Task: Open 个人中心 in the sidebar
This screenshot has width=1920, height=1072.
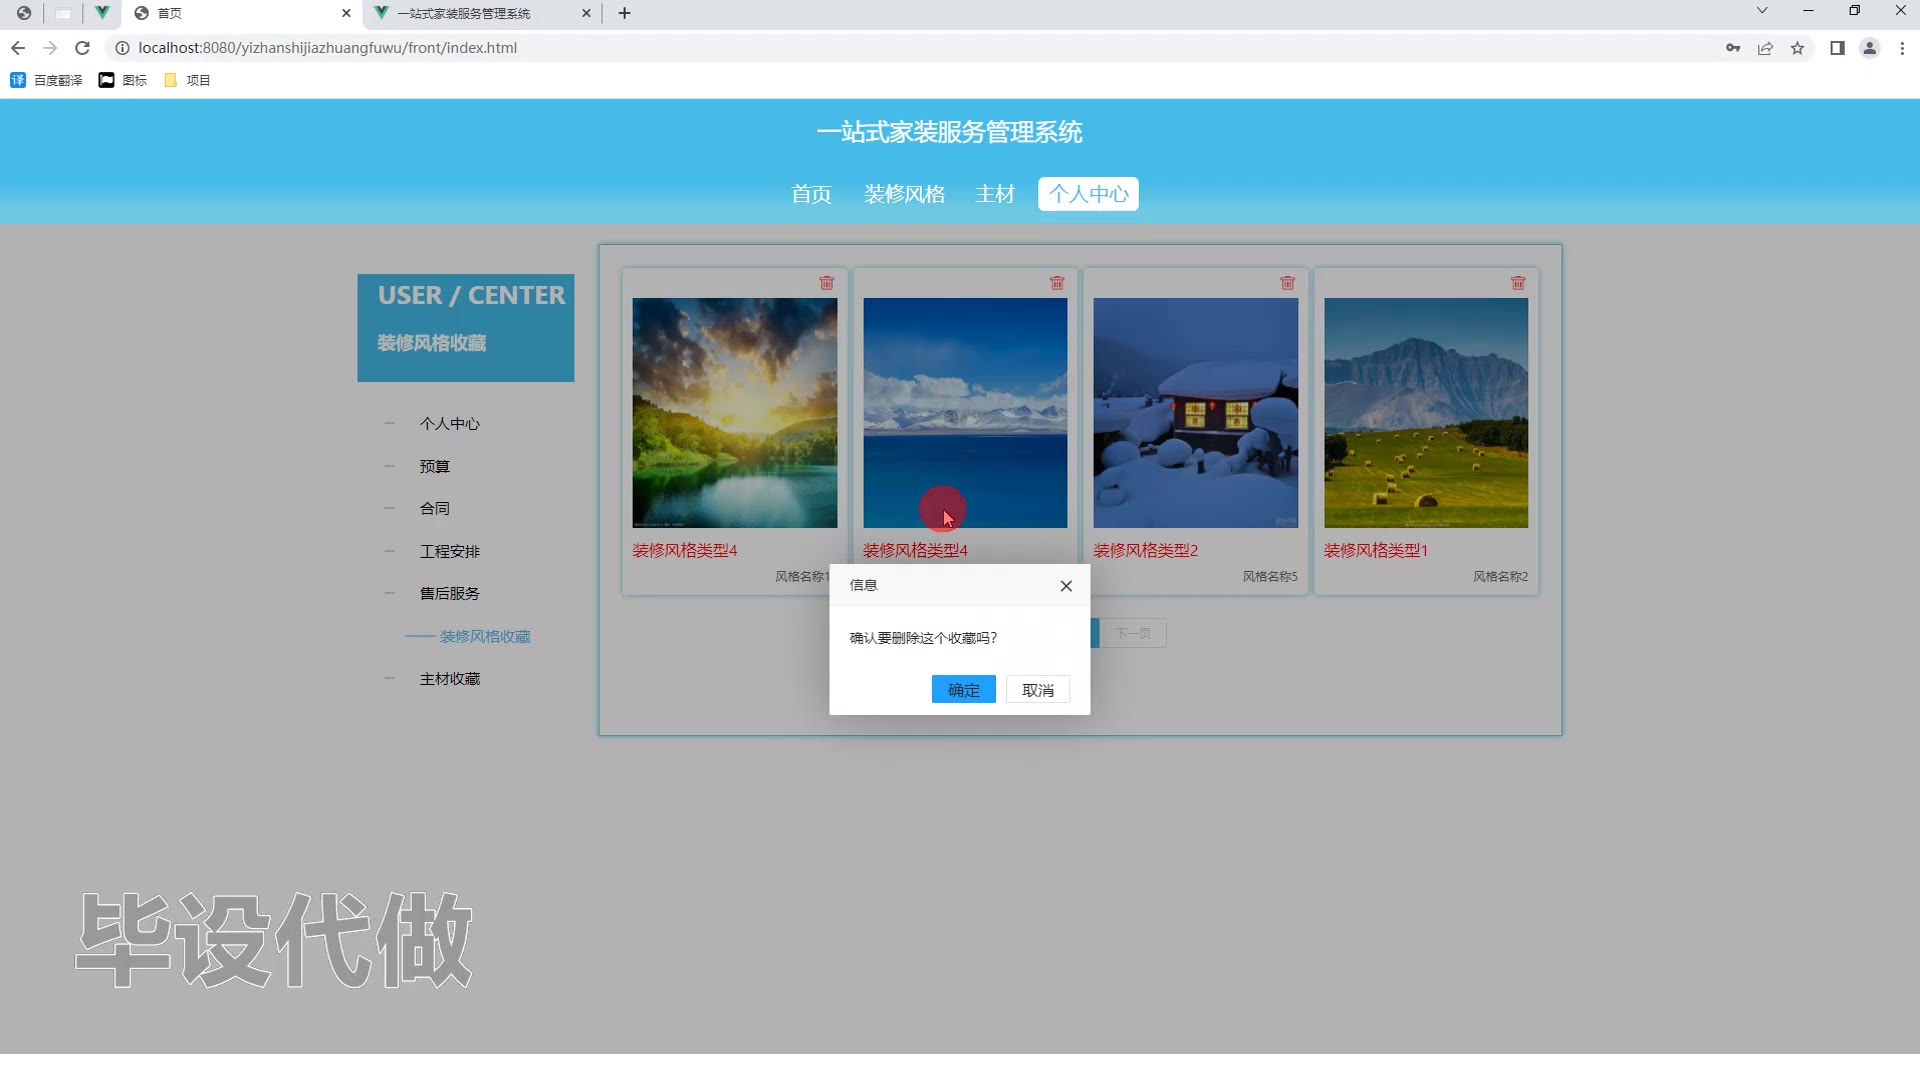Action: click(449, 424)
